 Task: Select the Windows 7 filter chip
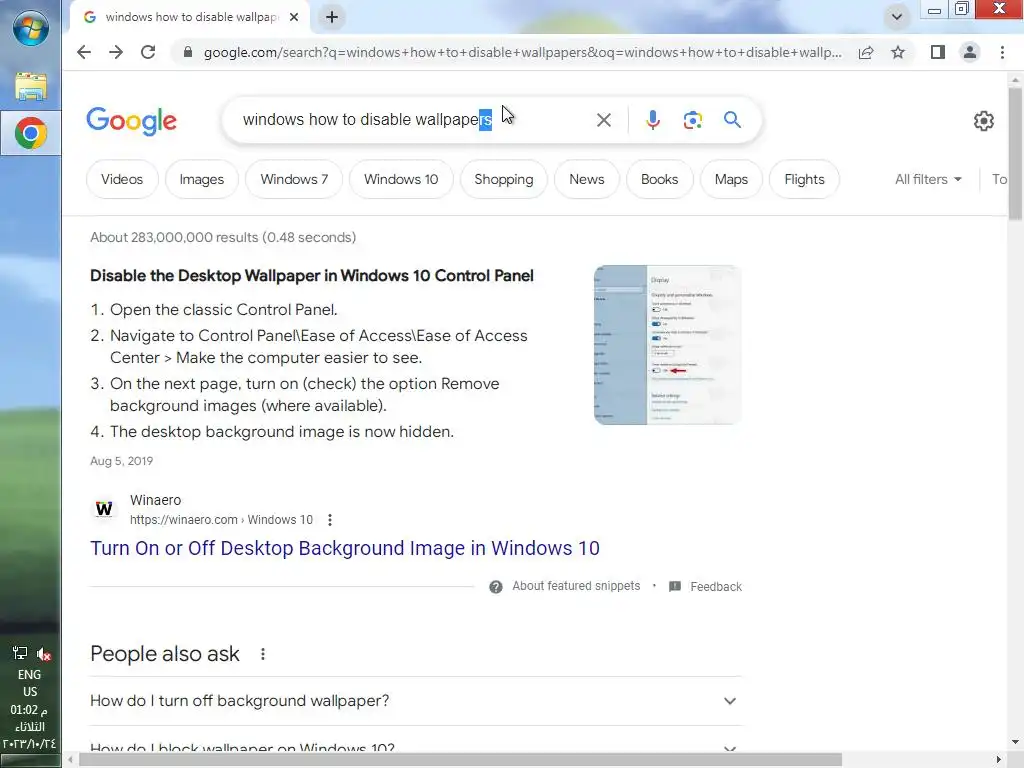294,180
